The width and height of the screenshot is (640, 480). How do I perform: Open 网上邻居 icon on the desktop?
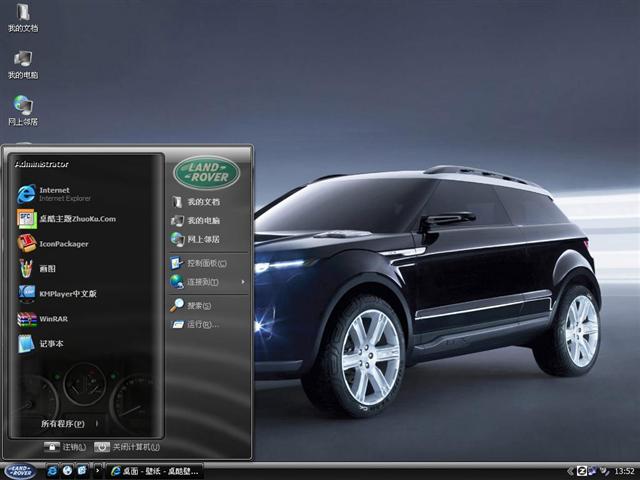(22, 106)
